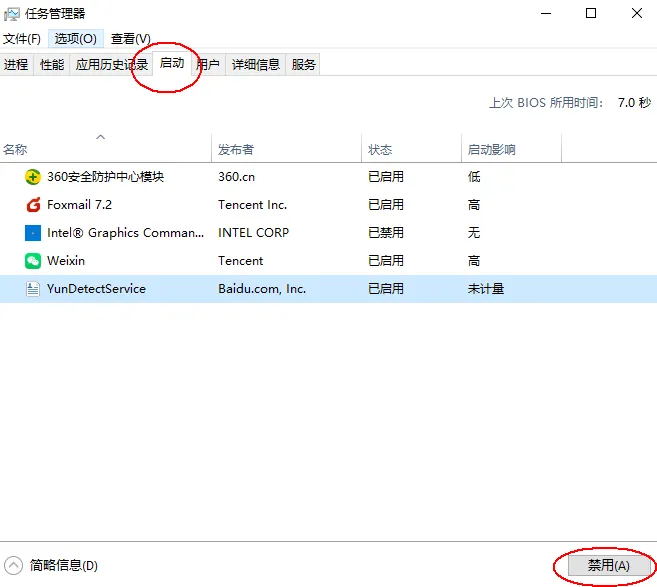Click startup impact 未计量
657x587 pixels.
tap(486, 289)
